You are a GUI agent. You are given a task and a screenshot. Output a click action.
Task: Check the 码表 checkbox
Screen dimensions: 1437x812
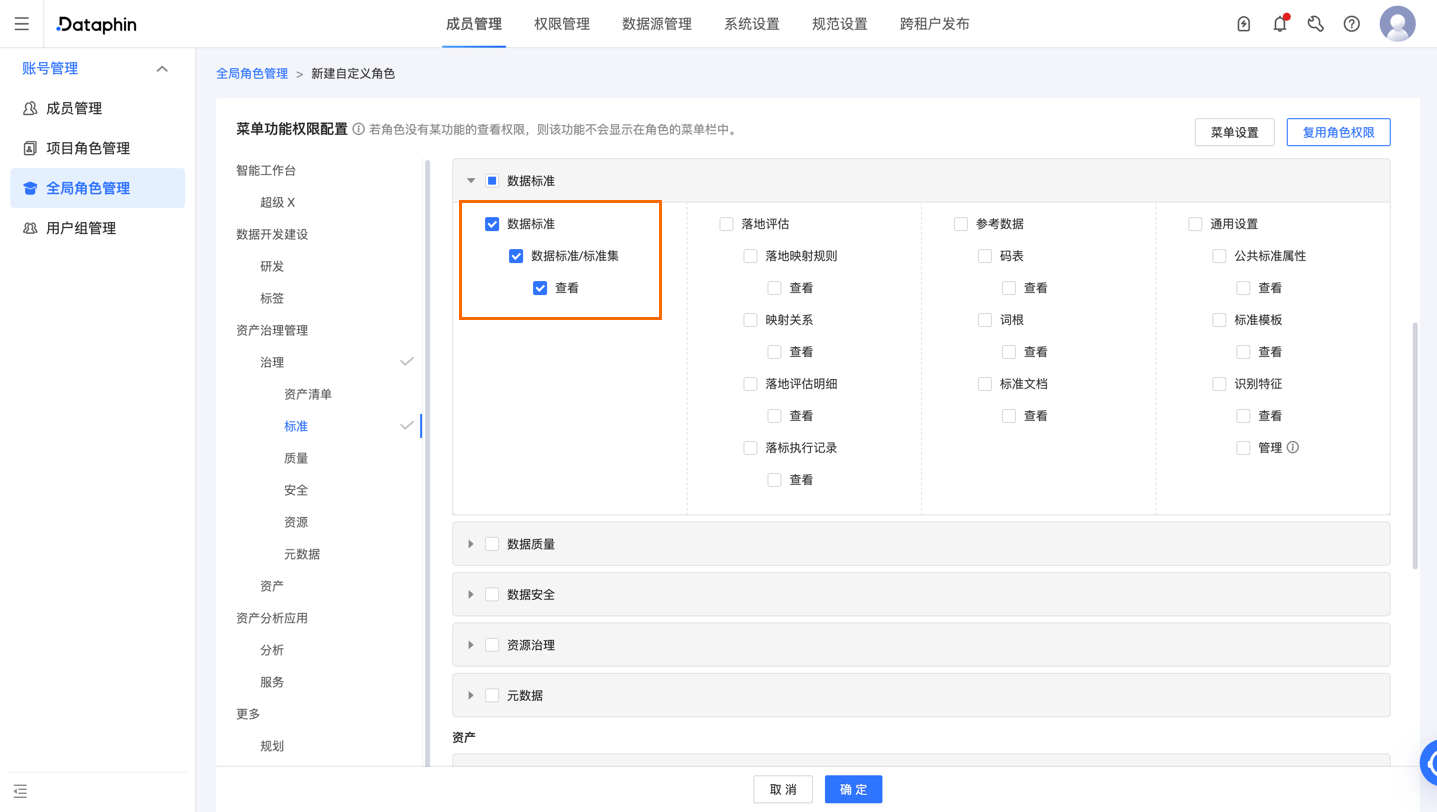pyautogui.click(x=985, y=256)
